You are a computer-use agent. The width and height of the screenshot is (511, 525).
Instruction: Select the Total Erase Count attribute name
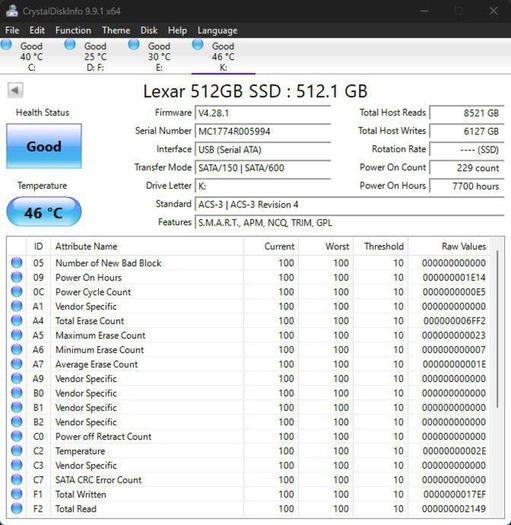(x=90, y=321)
